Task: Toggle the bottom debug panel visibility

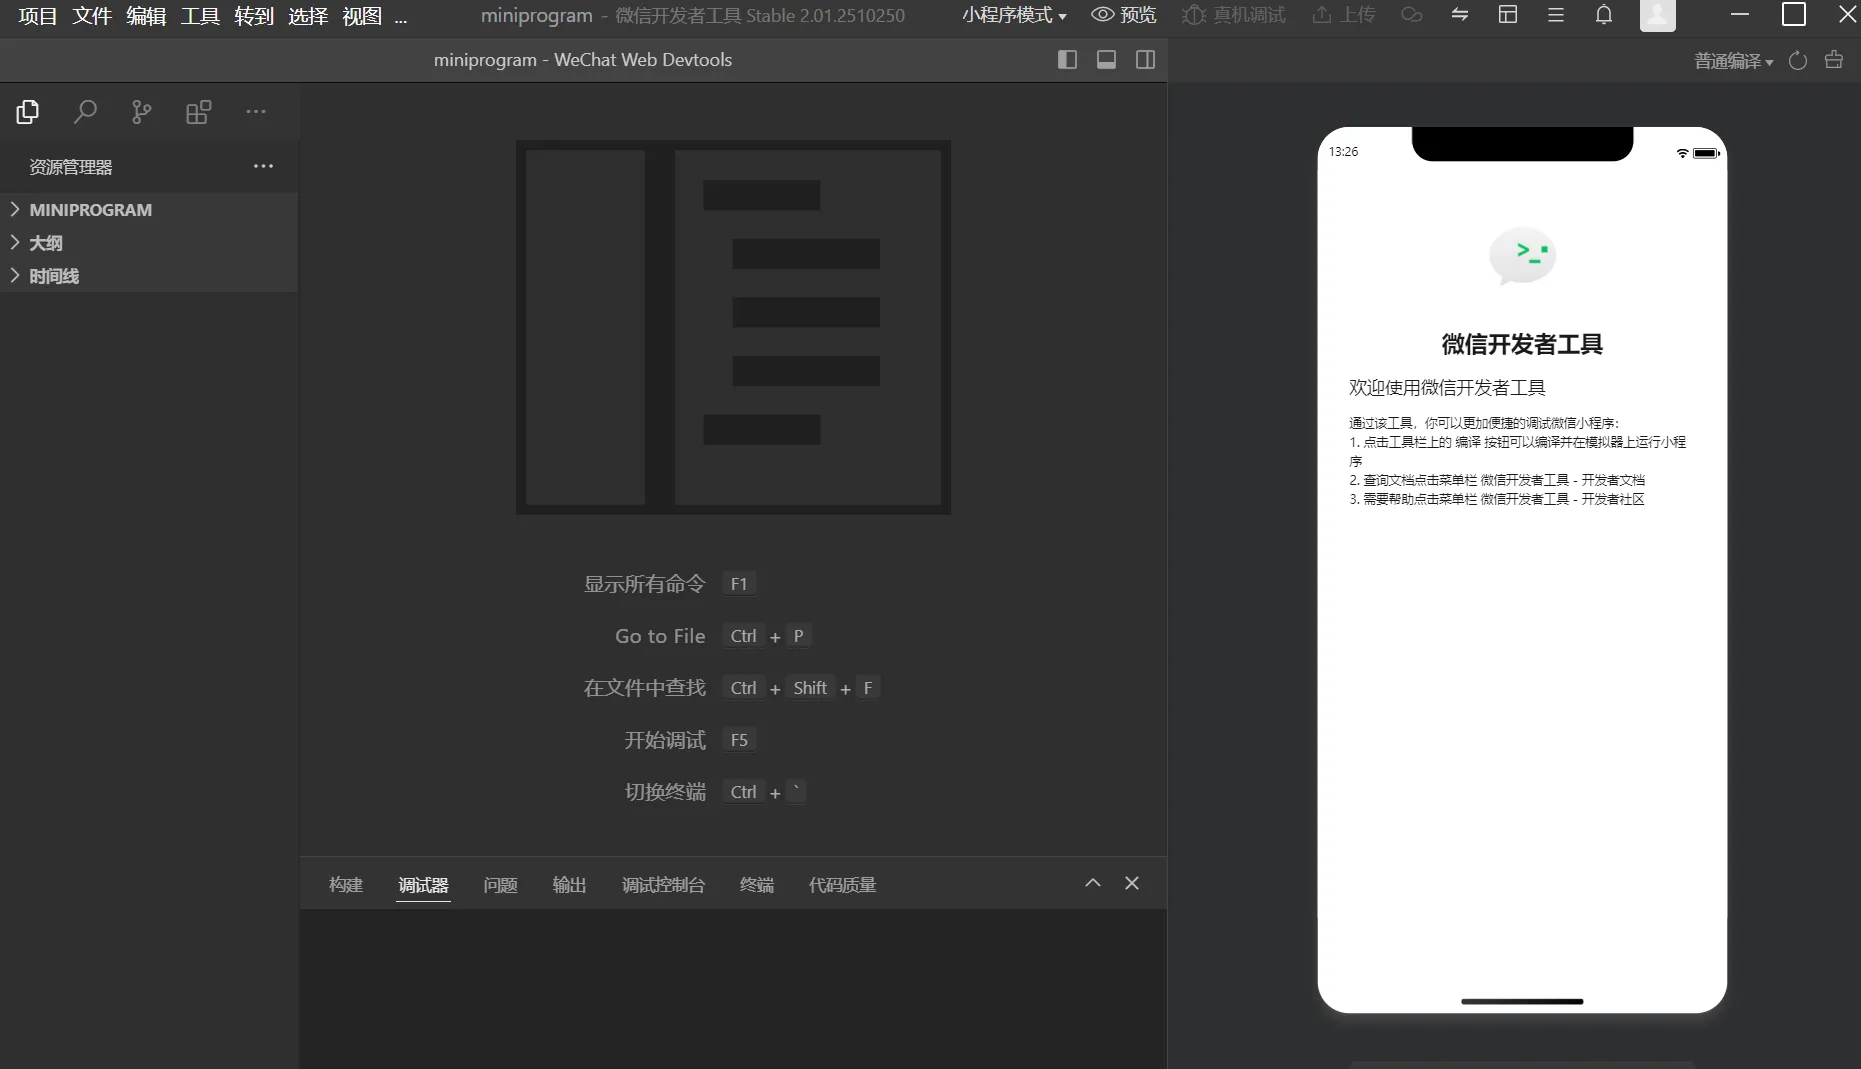Action: tap(1106, 60)
